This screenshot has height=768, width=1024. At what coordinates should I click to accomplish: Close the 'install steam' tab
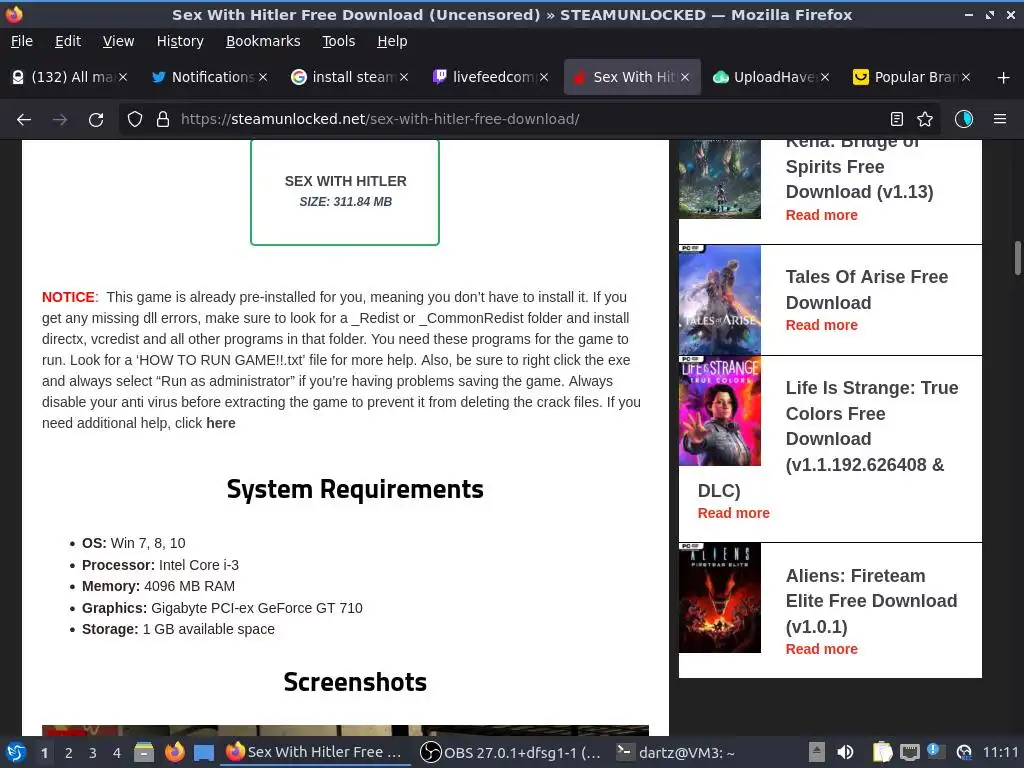404,77
